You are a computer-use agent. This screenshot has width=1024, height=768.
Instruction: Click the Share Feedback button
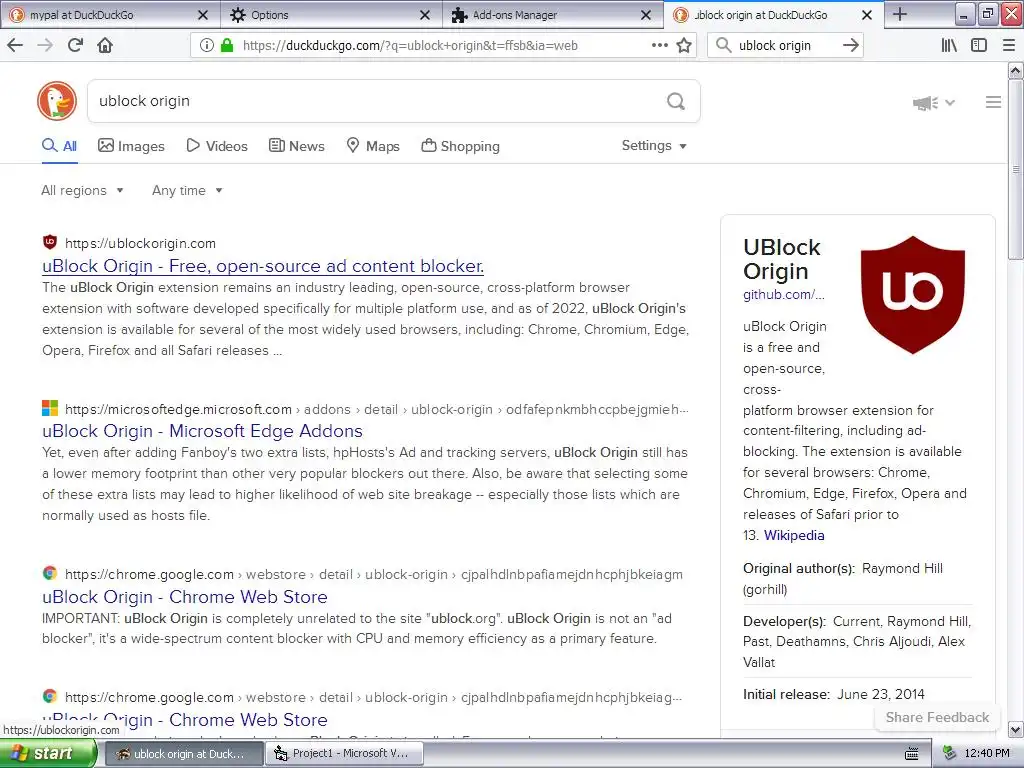click(x=937, y=717)
